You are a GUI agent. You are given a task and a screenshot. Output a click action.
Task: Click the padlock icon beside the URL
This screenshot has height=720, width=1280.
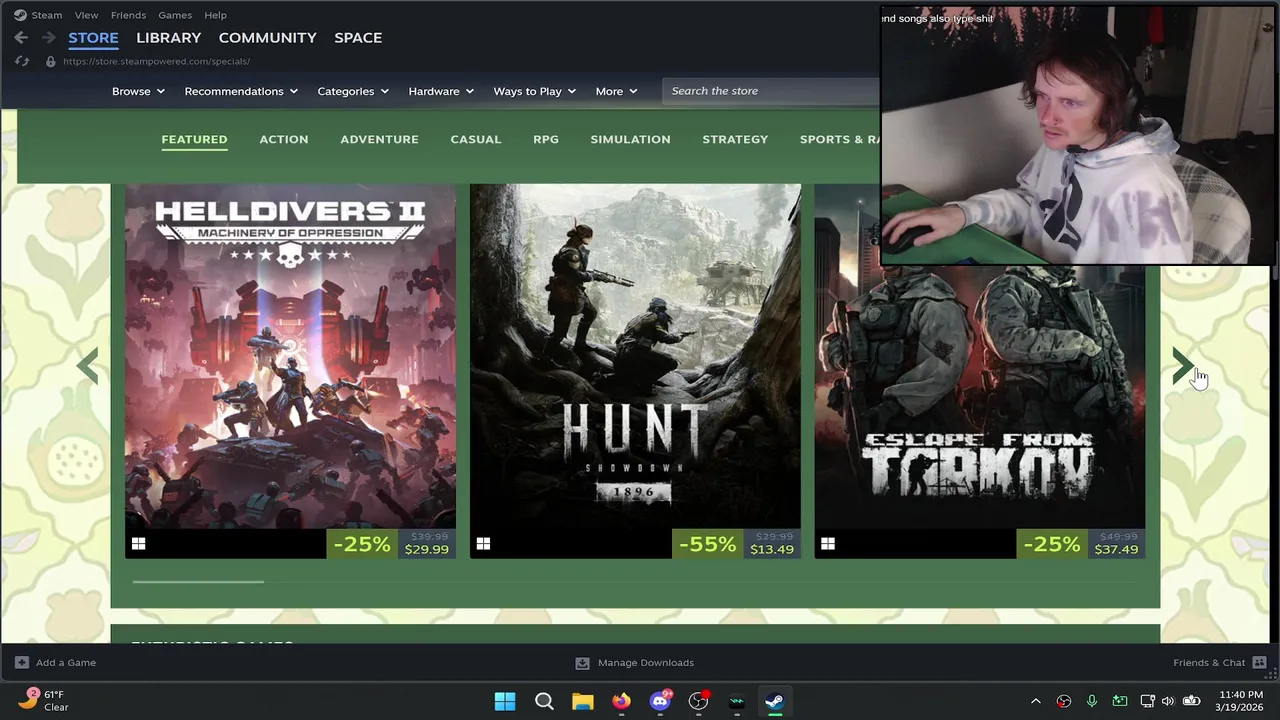click(x=51, y=61)
